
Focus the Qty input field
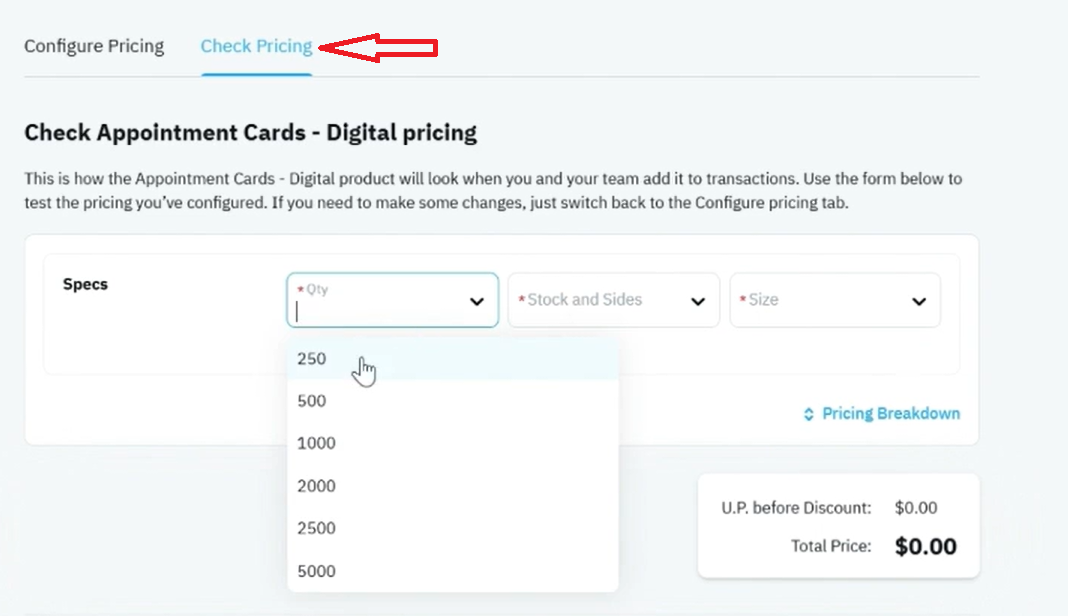click(x=392, y=300)
